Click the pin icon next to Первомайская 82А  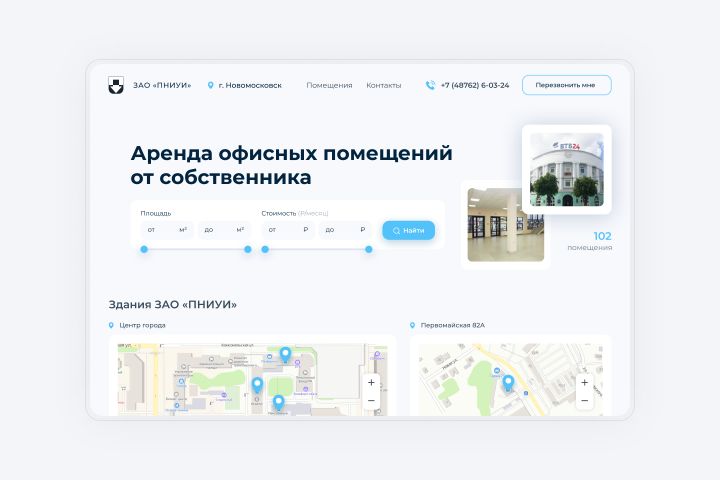pos(412,325)
